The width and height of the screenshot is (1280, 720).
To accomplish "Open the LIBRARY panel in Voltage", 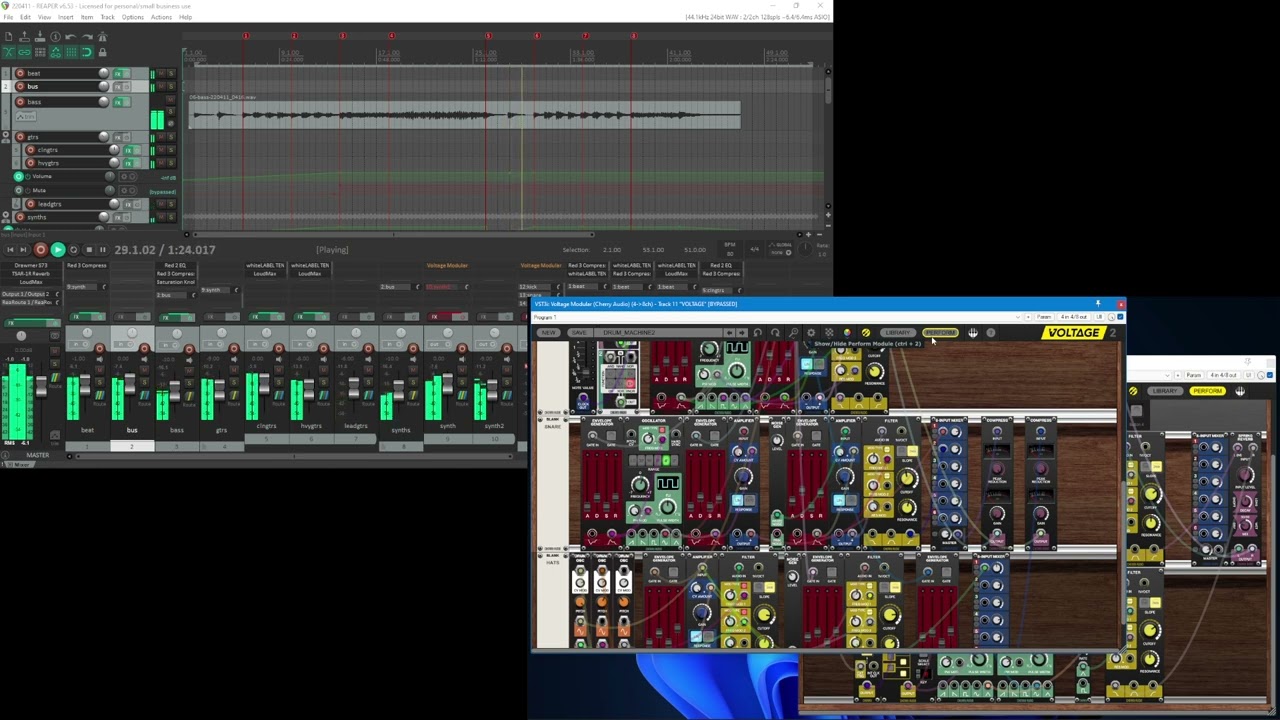I will 898,332.
